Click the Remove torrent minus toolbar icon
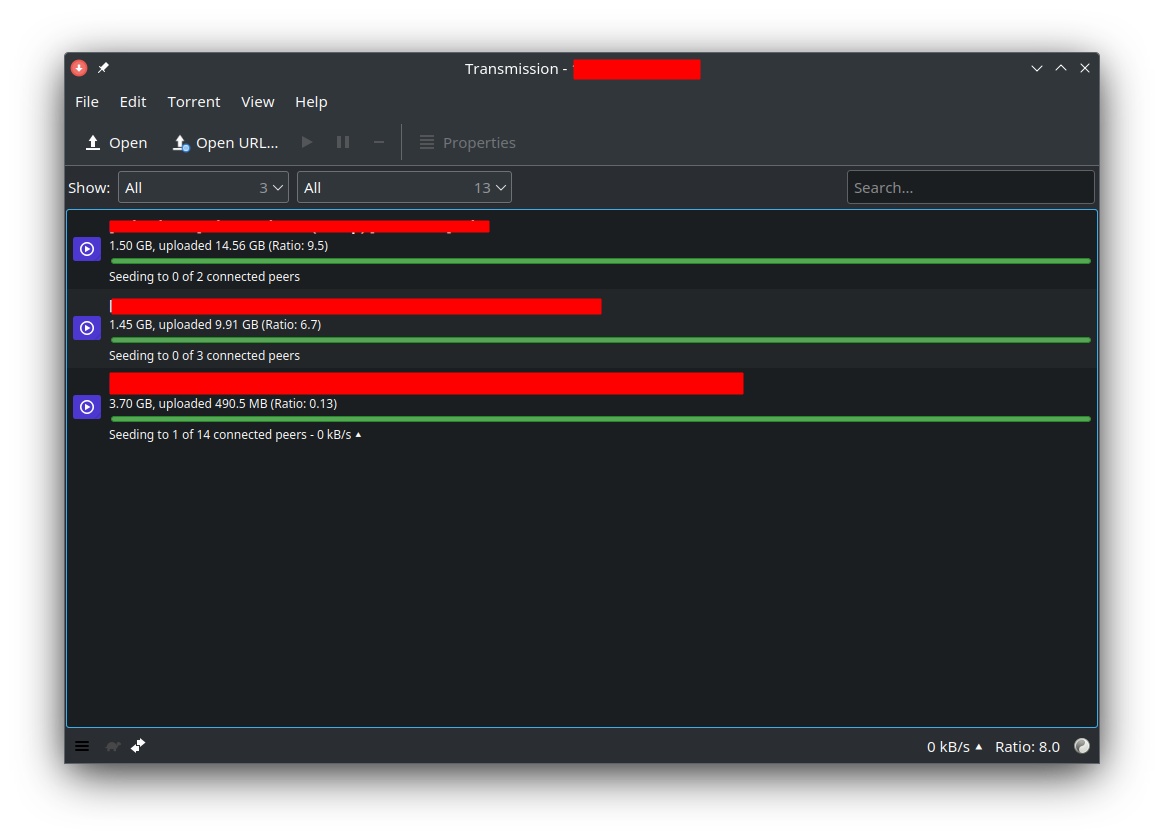This screenshot has width=1164, height=840. [378, 142]
